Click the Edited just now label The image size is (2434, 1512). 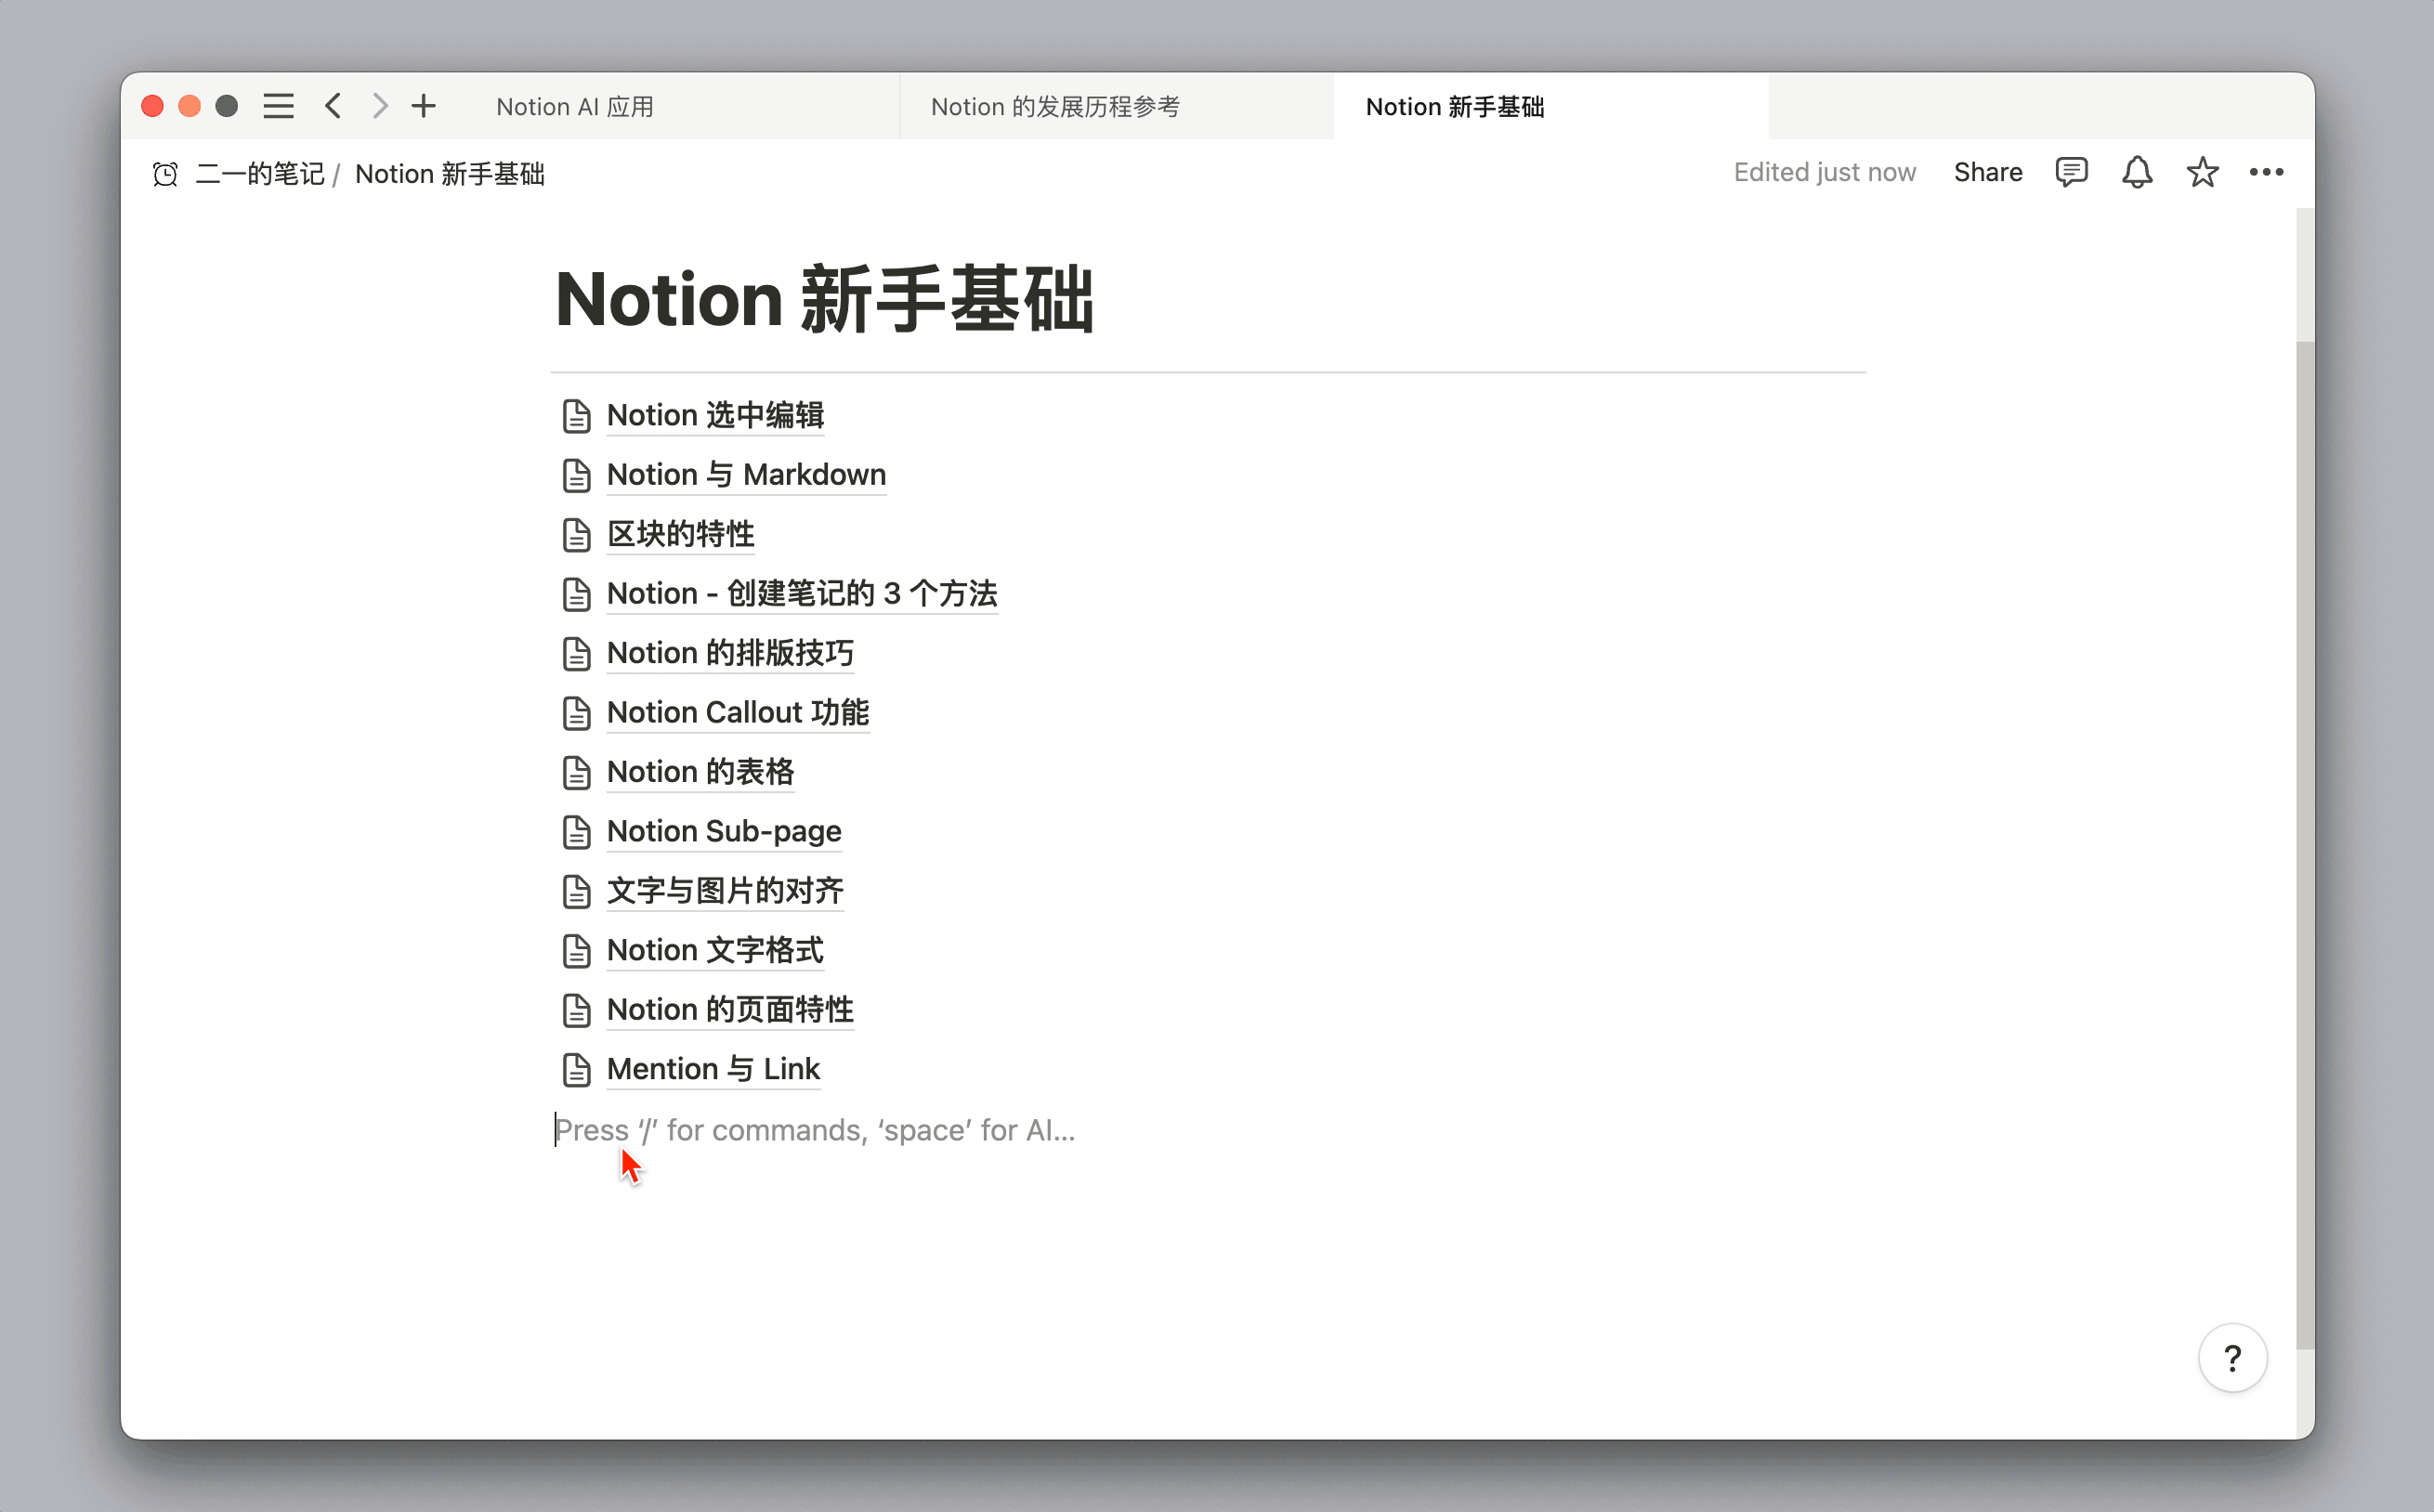tap(1824, 172)
